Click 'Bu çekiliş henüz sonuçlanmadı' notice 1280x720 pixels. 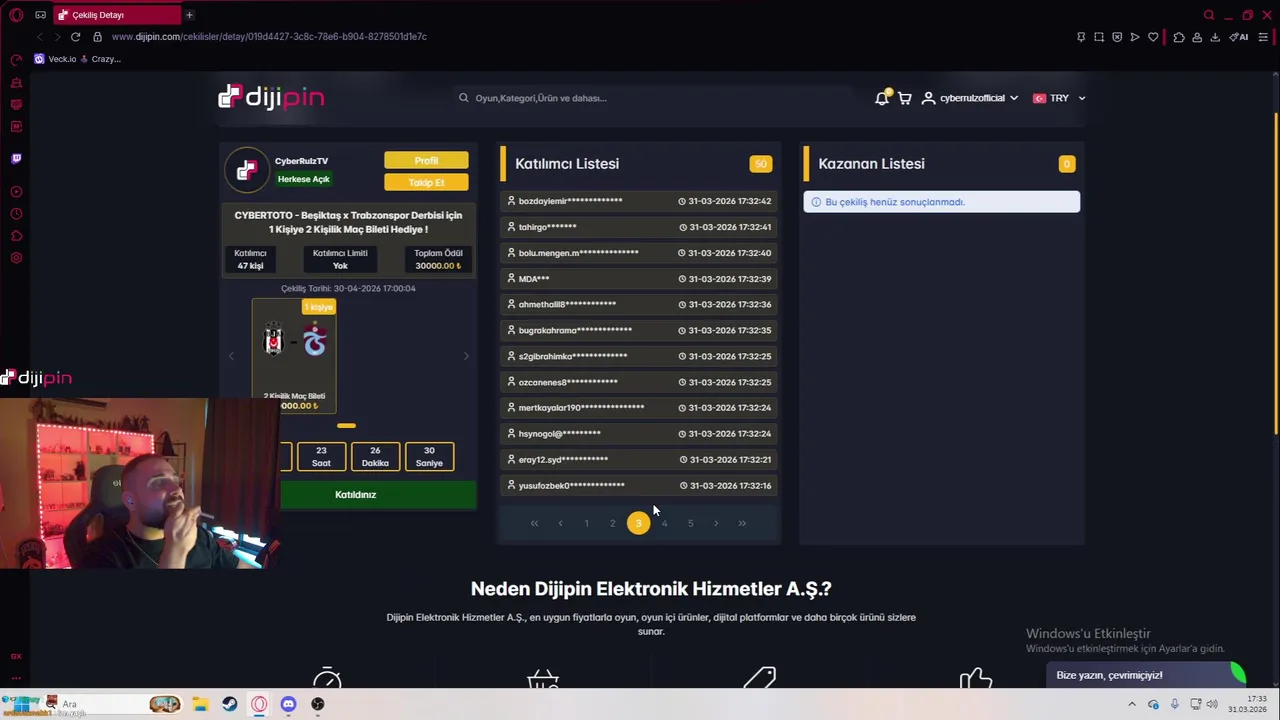[941, 202]
